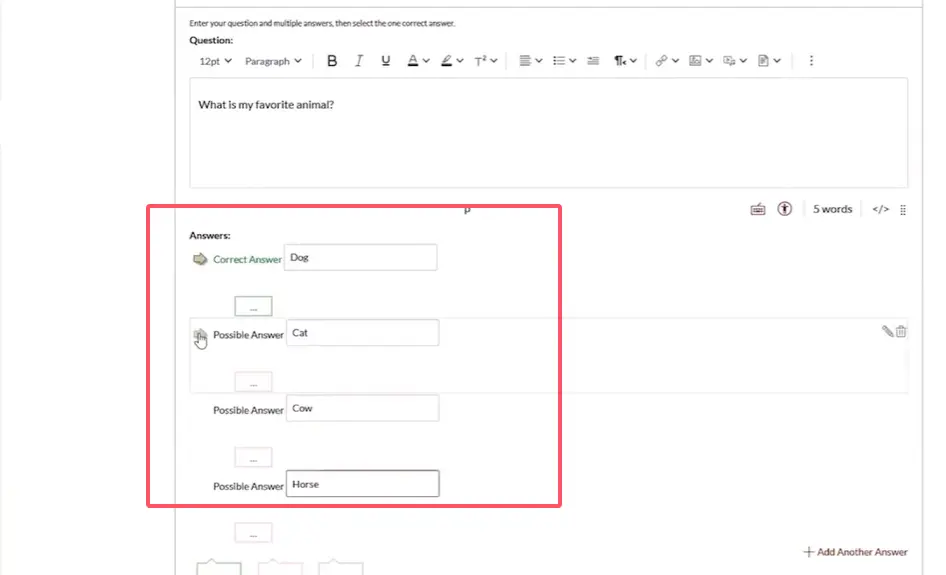Image resolution: width=946 pixels, height=575 pixels.
Task: Switch to the HTML editor view icon
Action: (880, 209)
